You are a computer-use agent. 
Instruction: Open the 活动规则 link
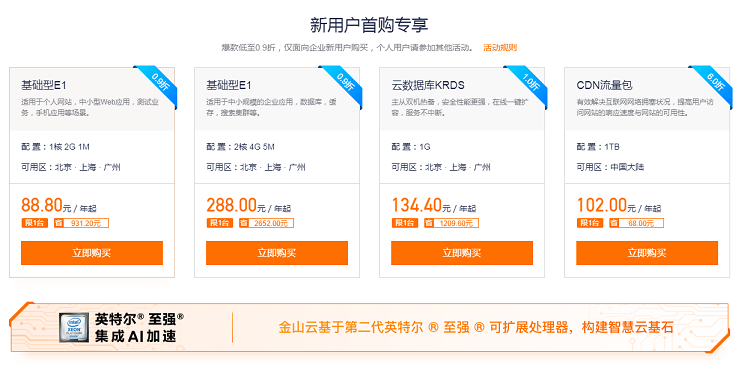[500, 47]
